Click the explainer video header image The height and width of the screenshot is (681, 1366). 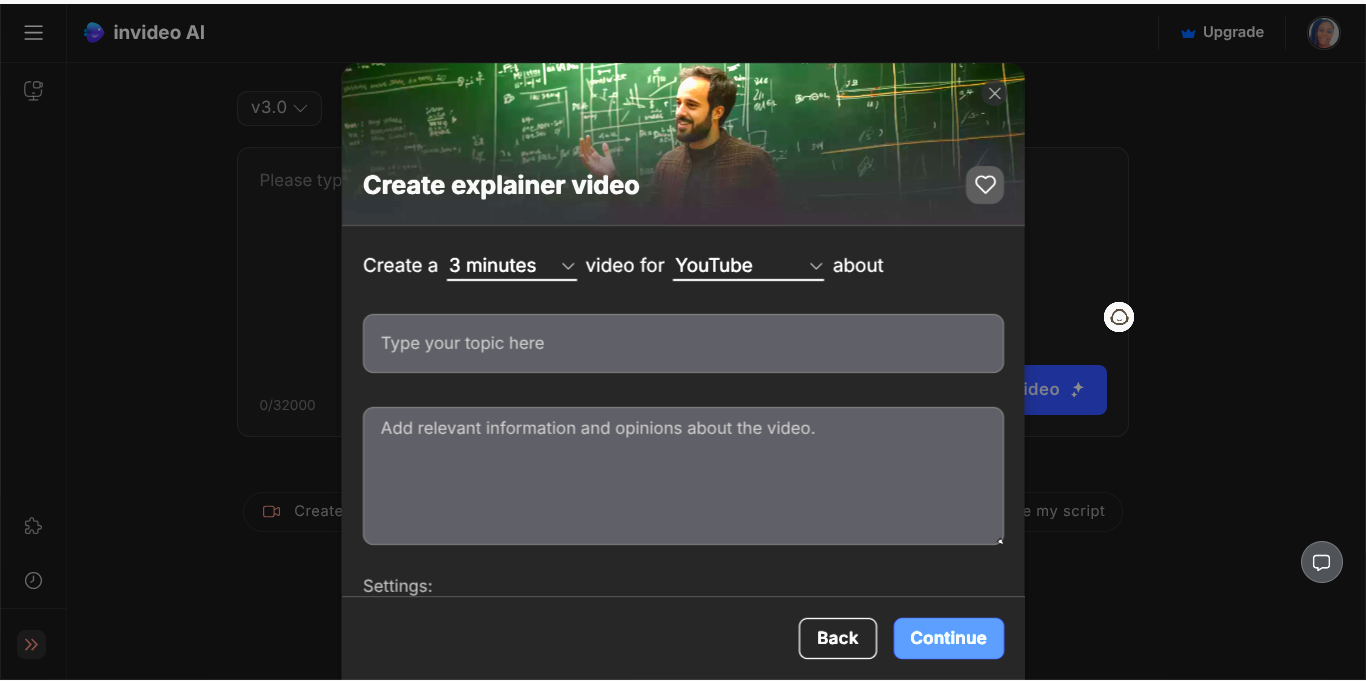tap(683, 145)
